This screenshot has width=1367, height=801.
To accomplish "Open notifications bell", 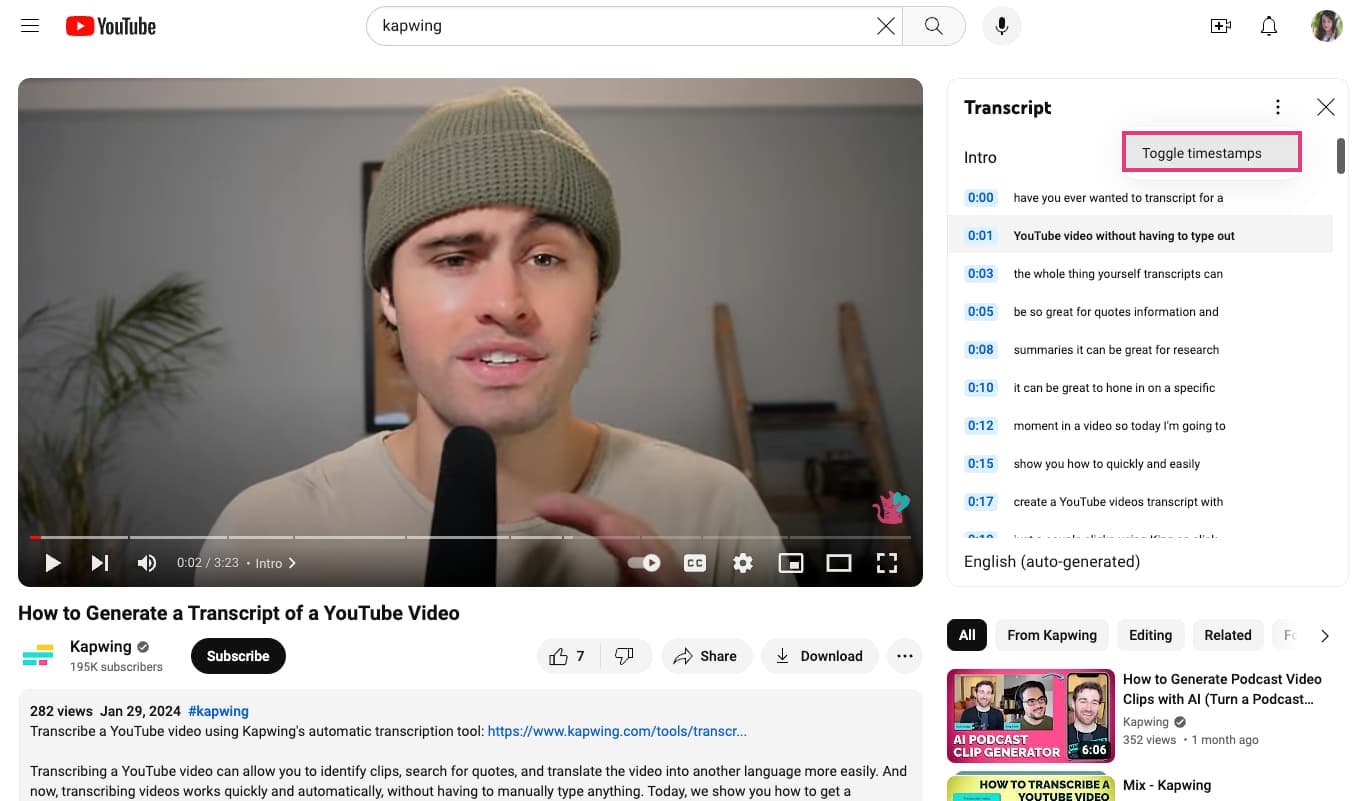I will [x=1269, y=26].
